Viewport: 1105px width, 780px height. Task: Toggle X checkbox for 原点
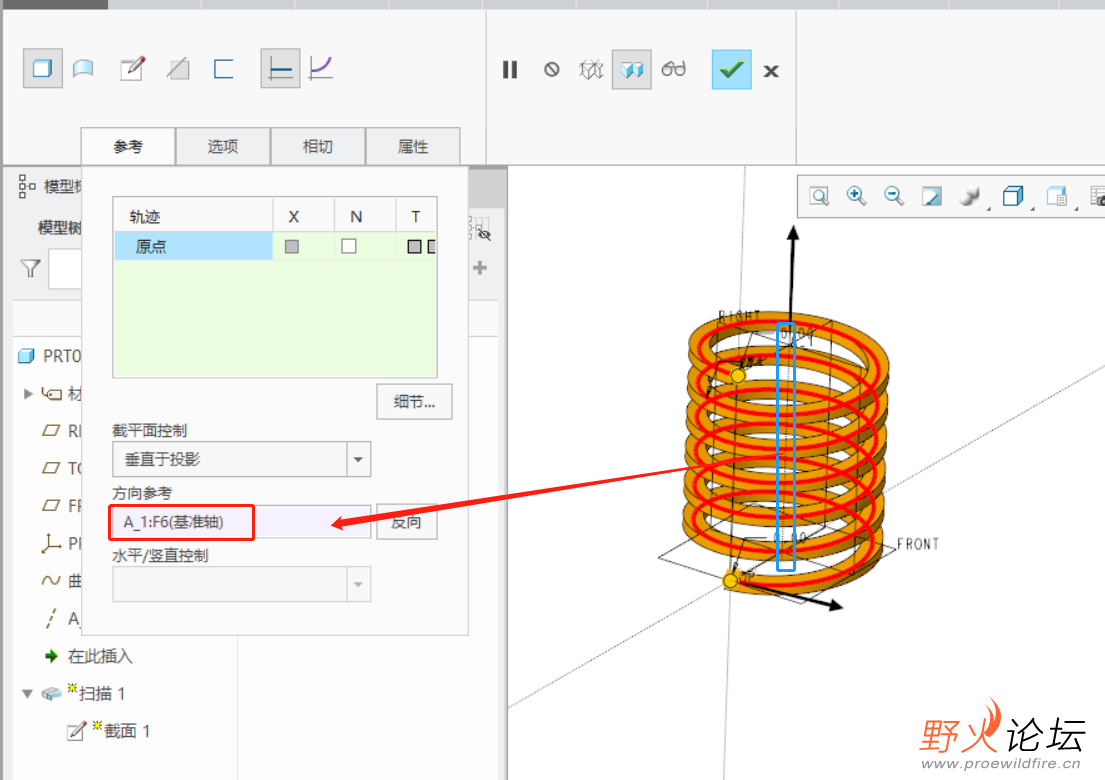point(292,246)
